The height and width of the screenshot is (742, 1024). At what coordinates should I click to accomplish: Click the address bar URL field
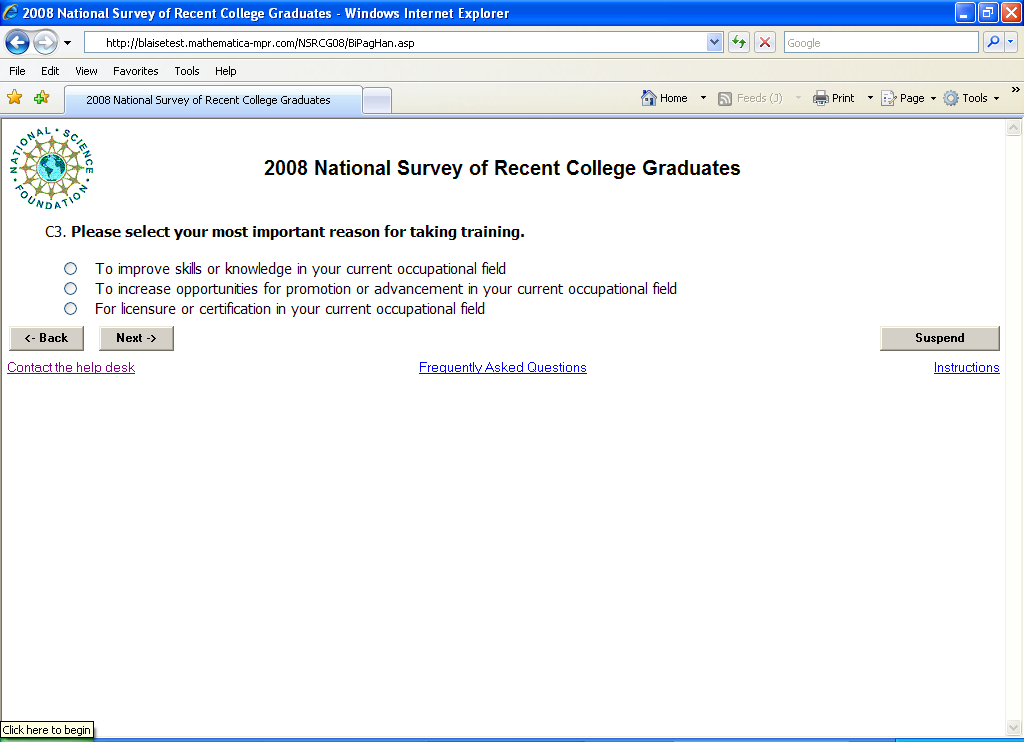pos(396,43)
